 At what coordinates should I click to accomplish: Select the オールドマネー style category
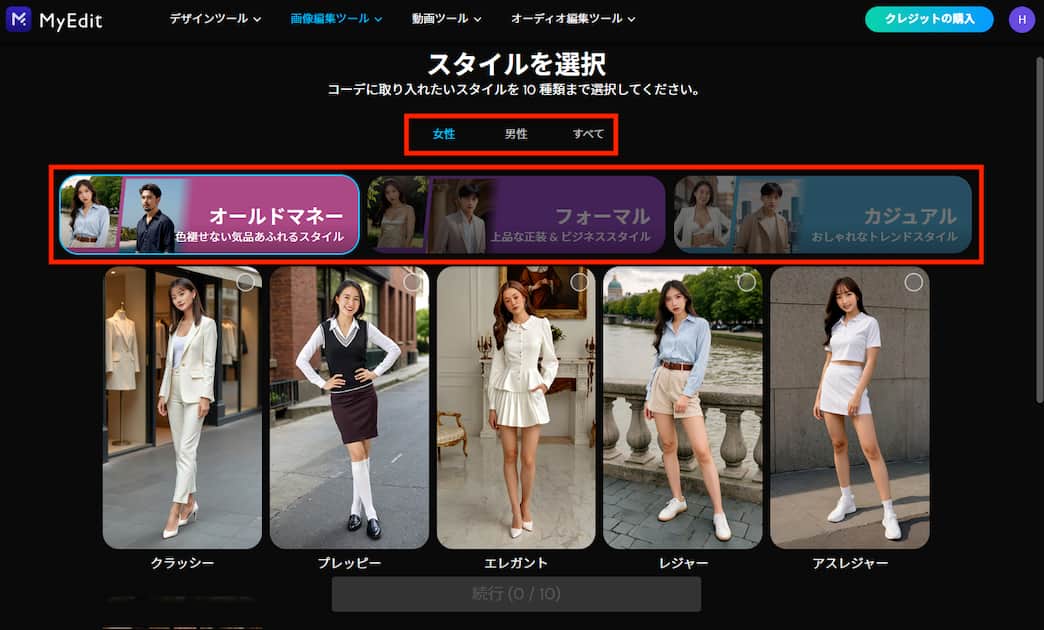209,214
